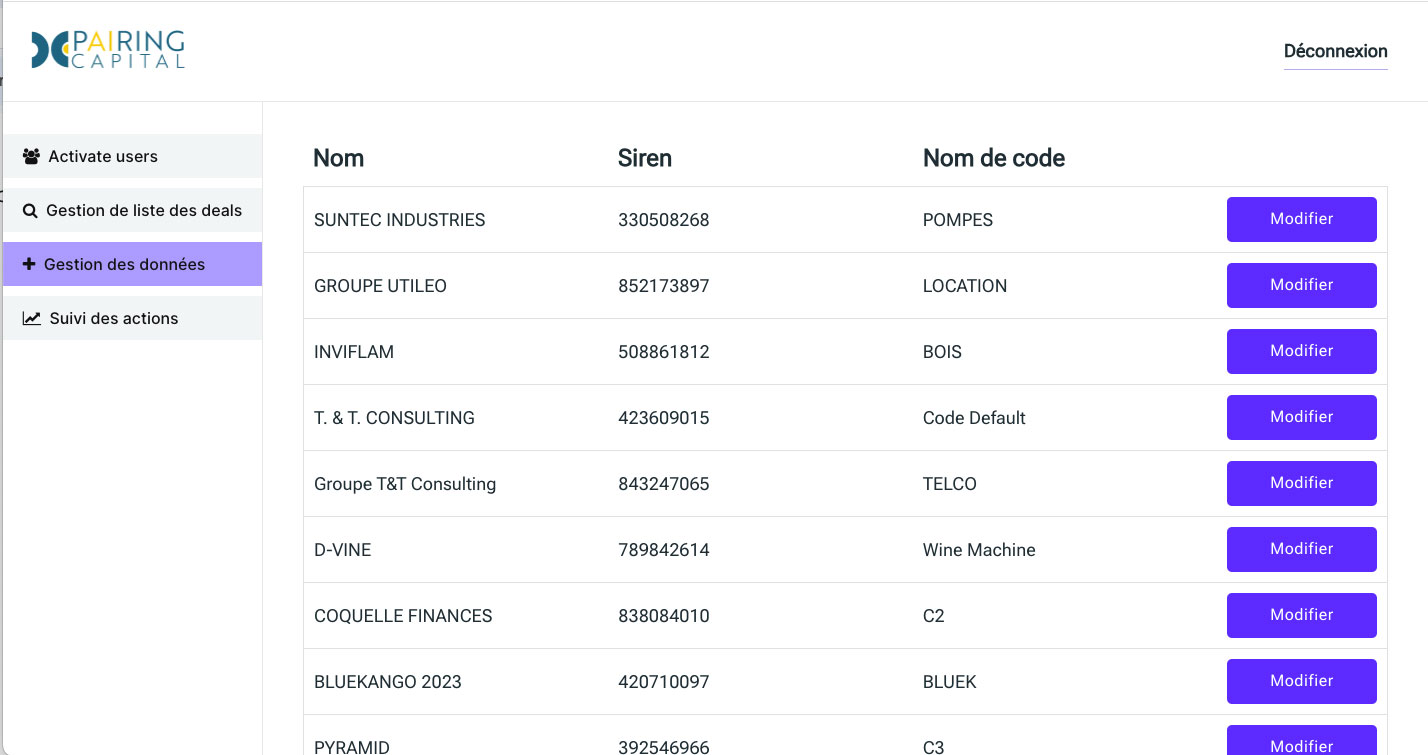Click the chart icon beside Suivi des actions

pyautogui.click(x=32, y=318)
